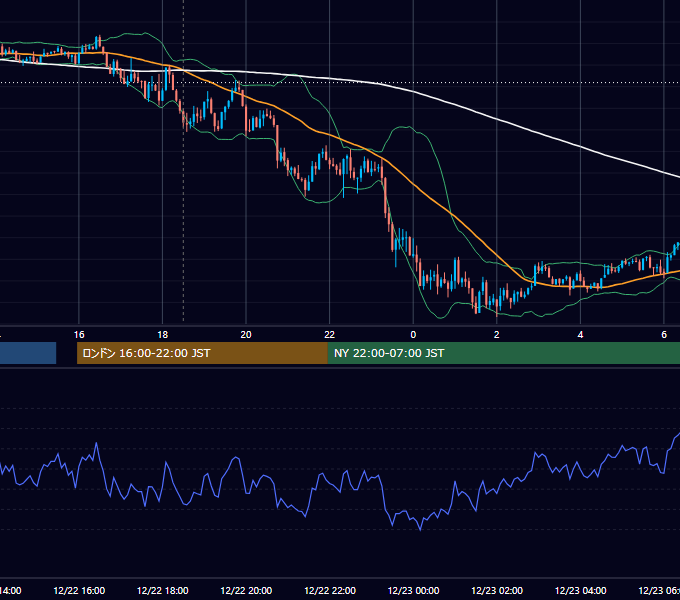
Task: Click the 12/22 20:00 time label
Action: click(246, 590)
